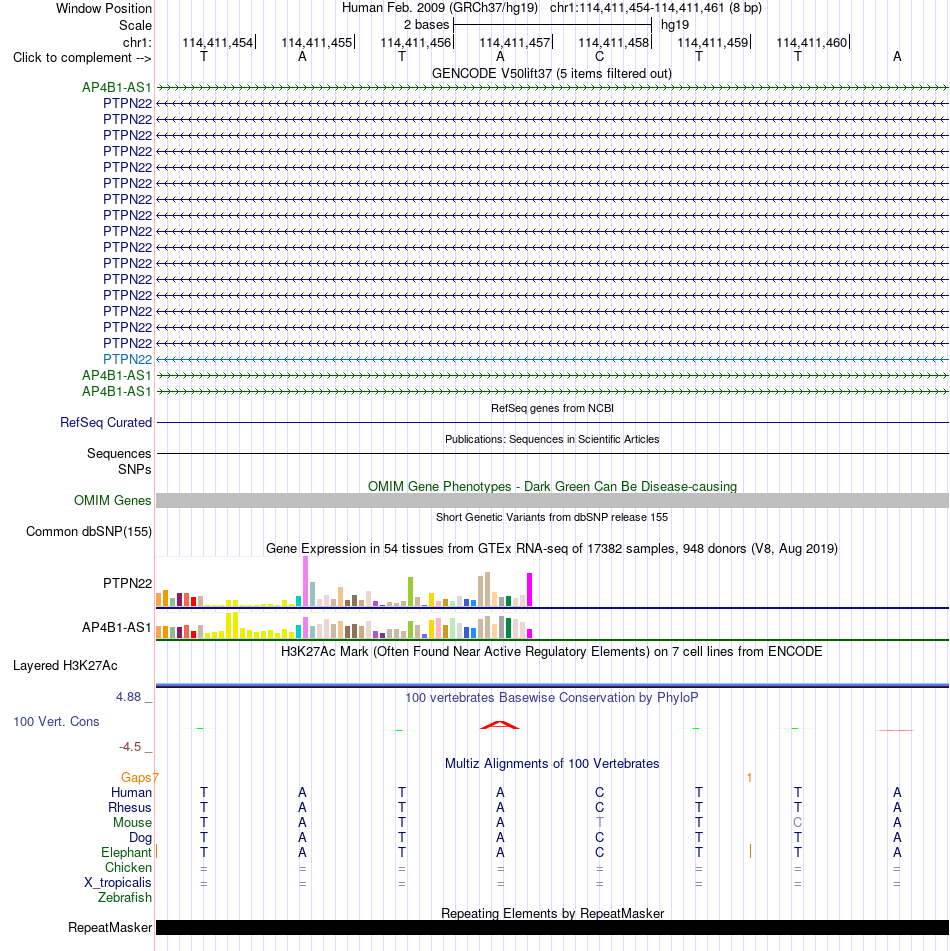Click the light-blue PTPN22 transcript label

pyautogui.click(x=127, y=359)
